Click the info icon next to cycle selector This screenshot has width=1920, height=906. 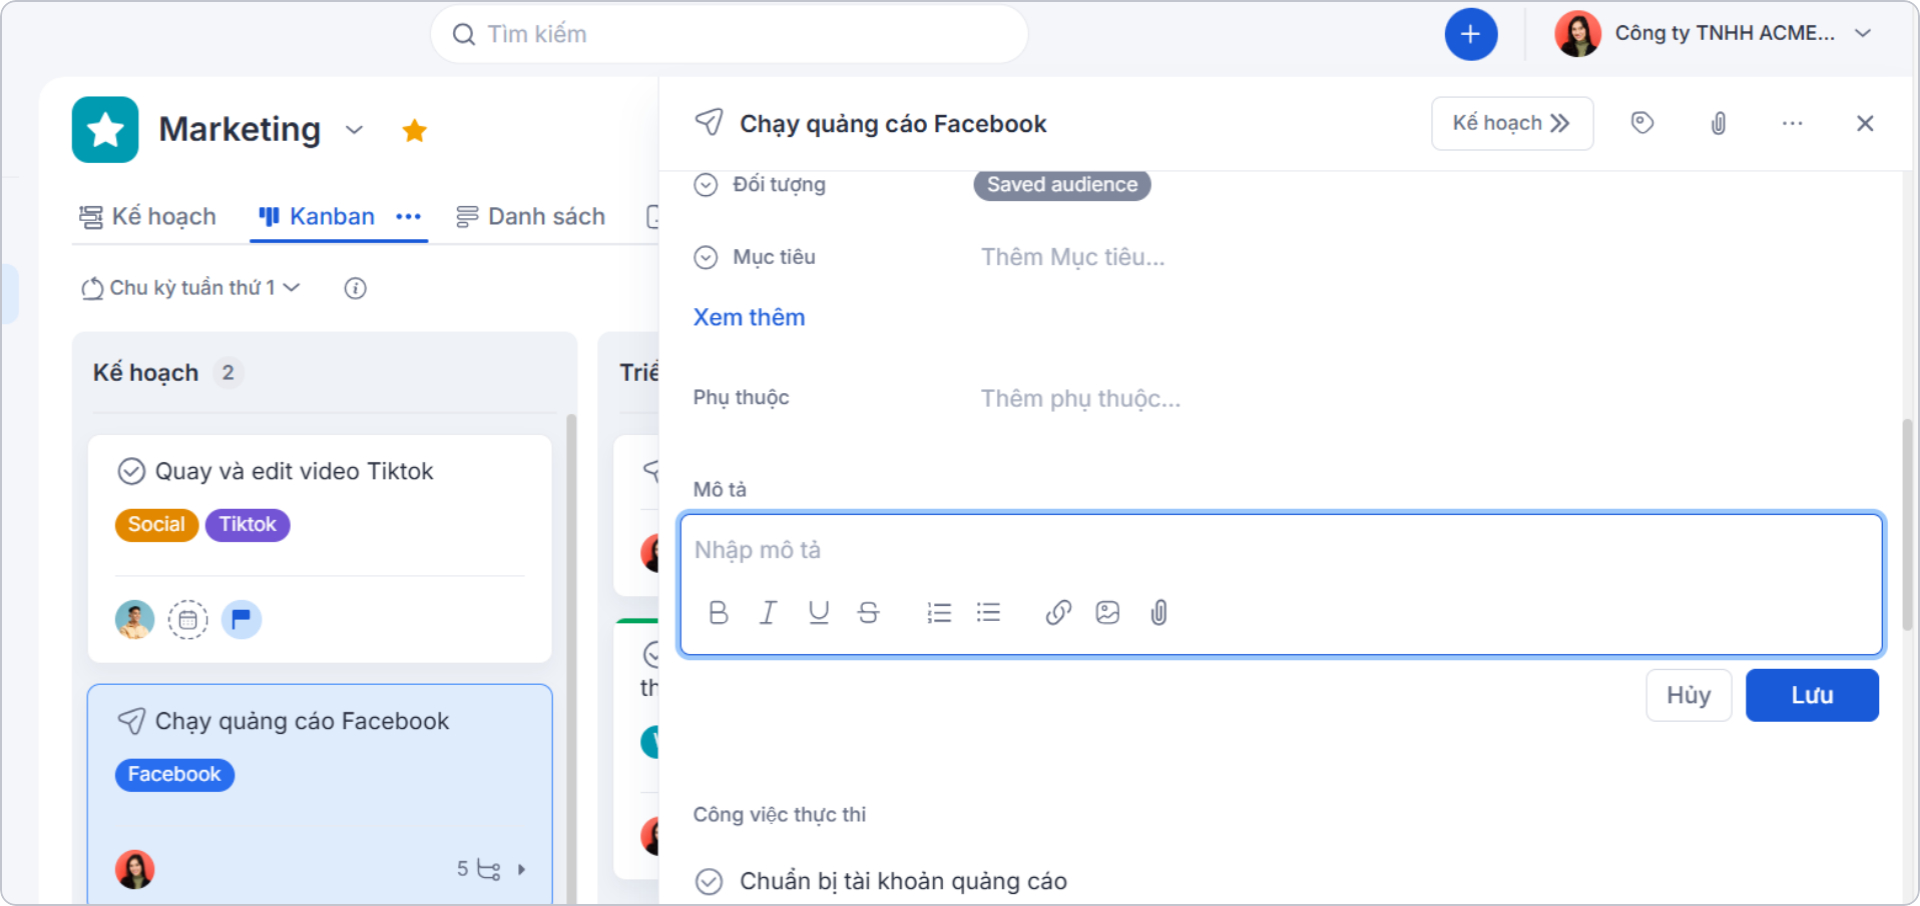click(355, 288)
